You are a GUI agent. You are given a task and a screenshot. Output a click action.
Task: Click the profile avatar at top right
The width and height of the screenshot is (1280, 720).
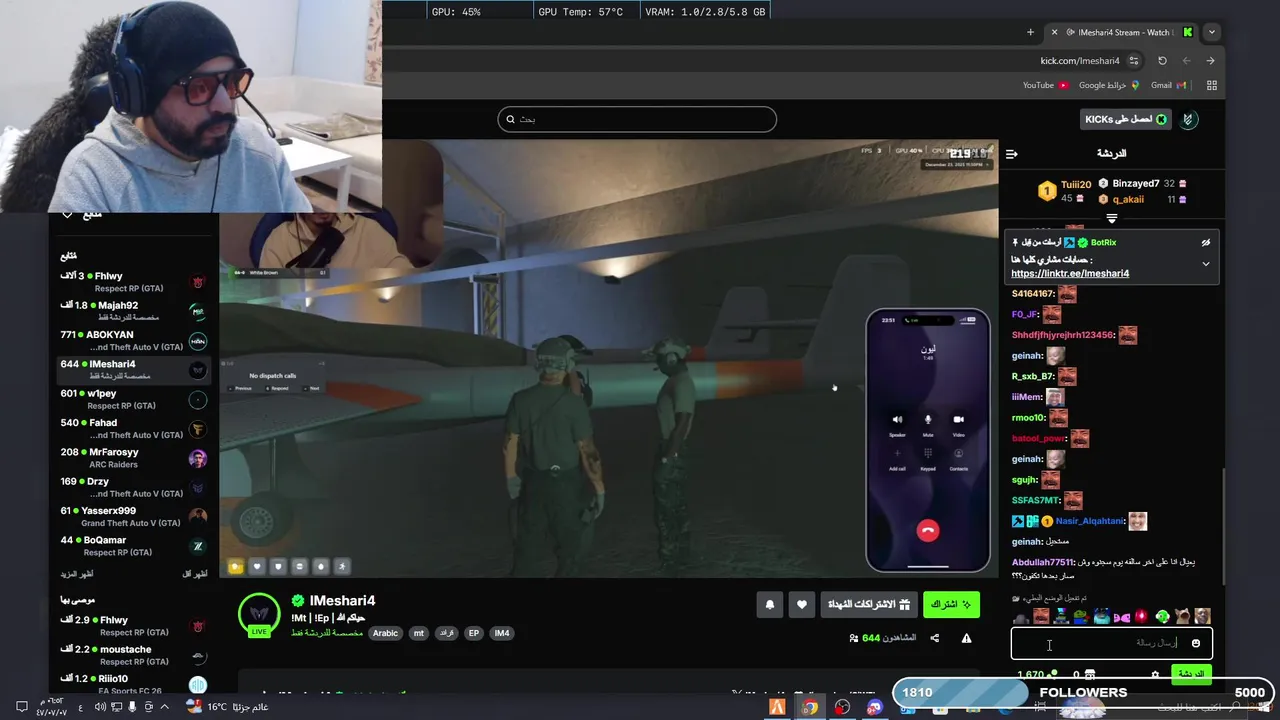click(x=1188, y=119)
